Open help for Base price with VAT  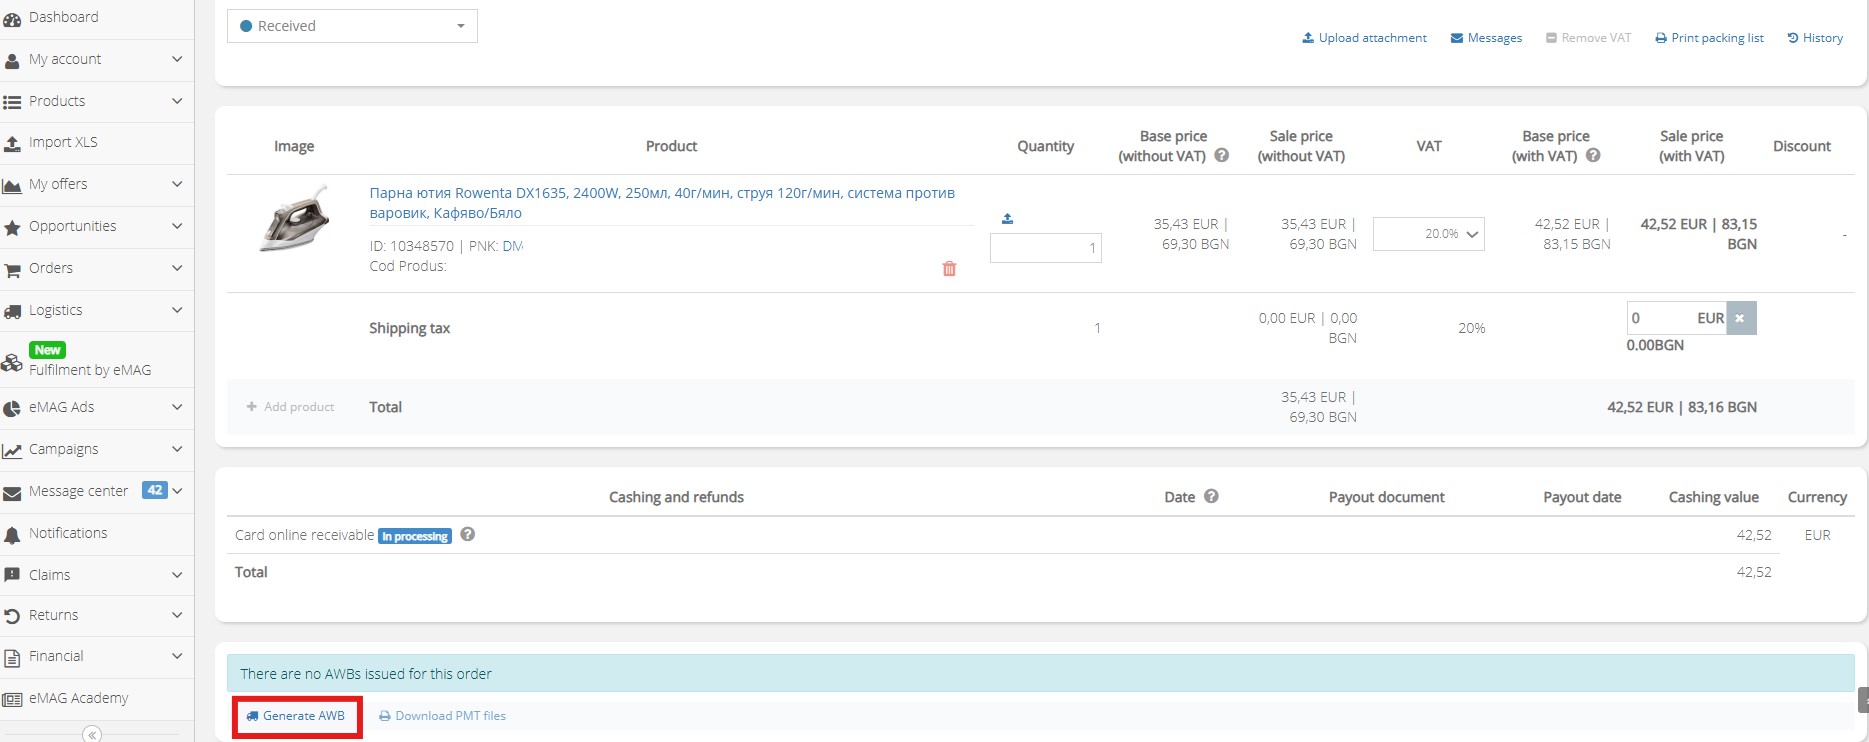(x=1593, y=156)
